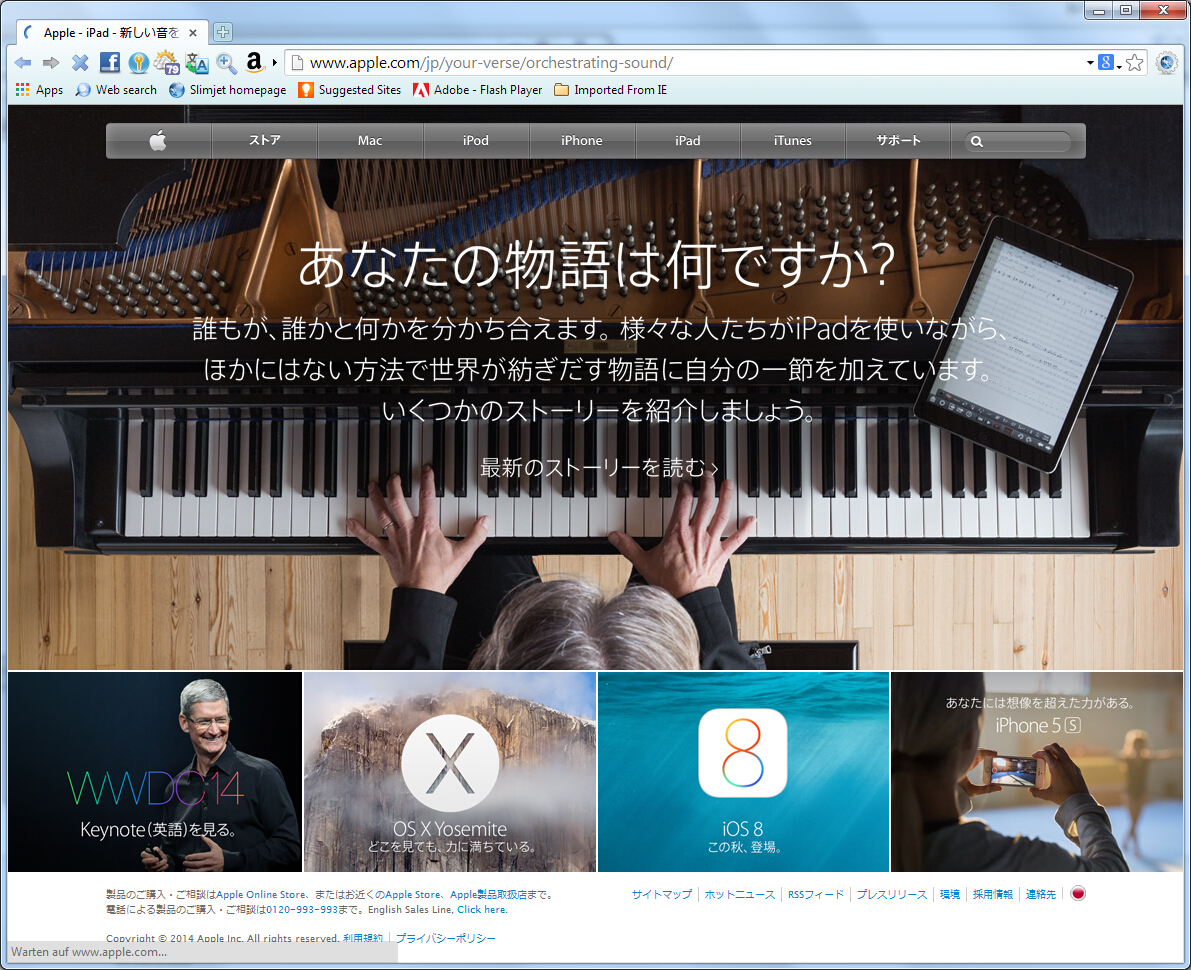Open the RSSフィード footer link
Image resolution: width=1191 pixels, height=970 pixels.
(x=816, y=894)
